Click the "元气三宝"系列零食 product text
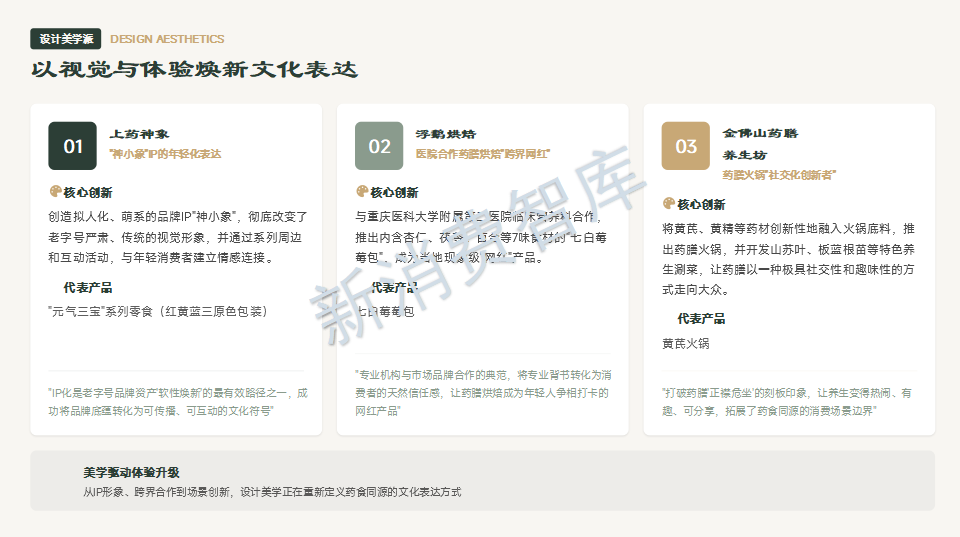This screenshot has width=960, height=537. [x=158, y=311]
